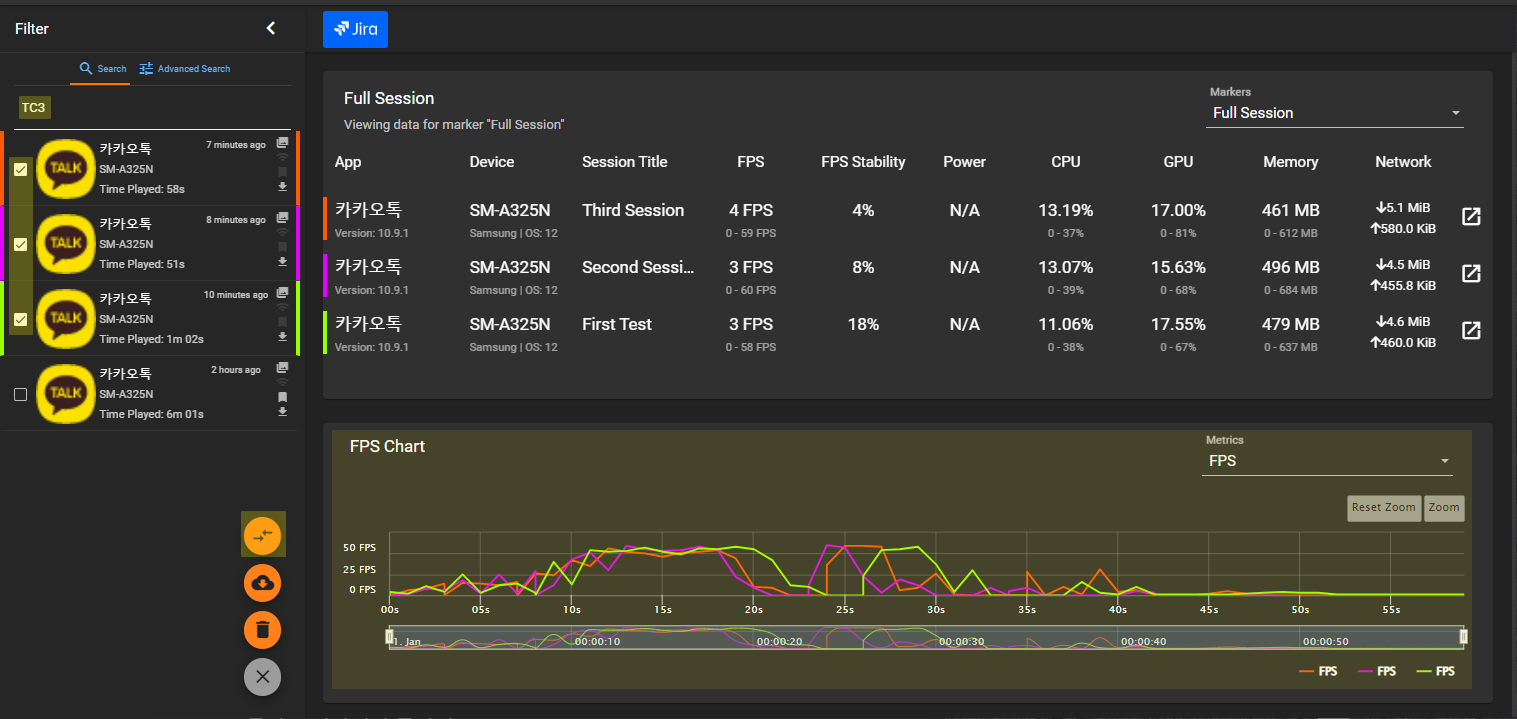The image size is (1517, 719).
Task: Open the Advanced Search tab
Action: pyautogui.click(x=185, y=69)
